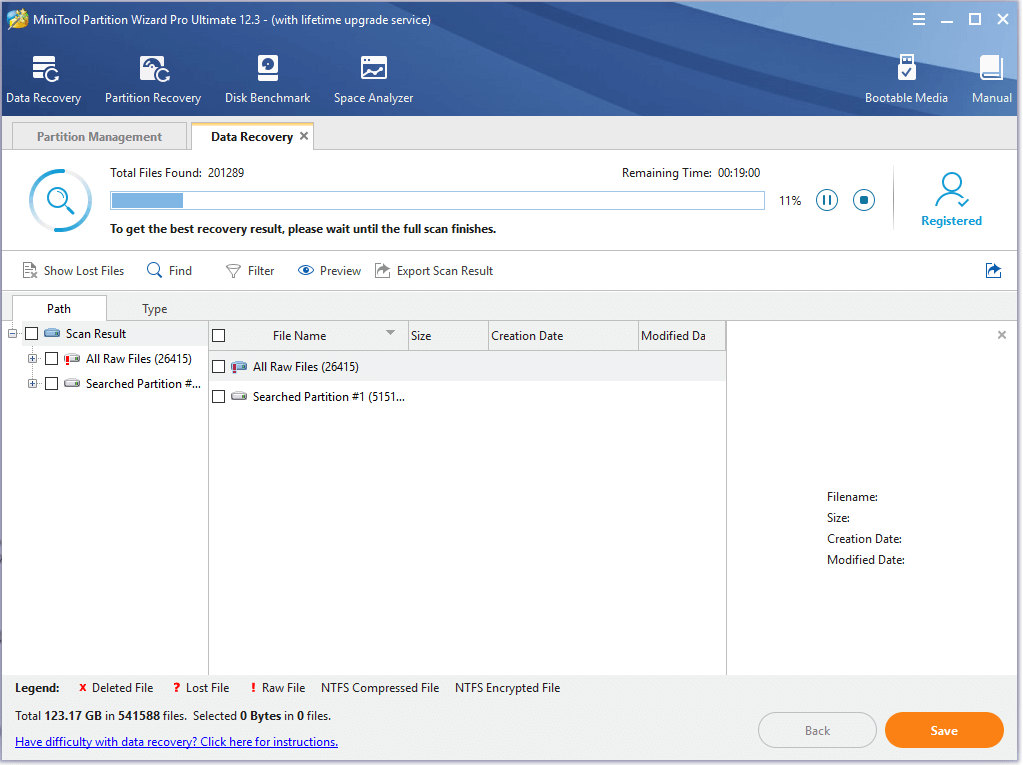Switch to the Partition Management tab

click(x=99, y=137)
